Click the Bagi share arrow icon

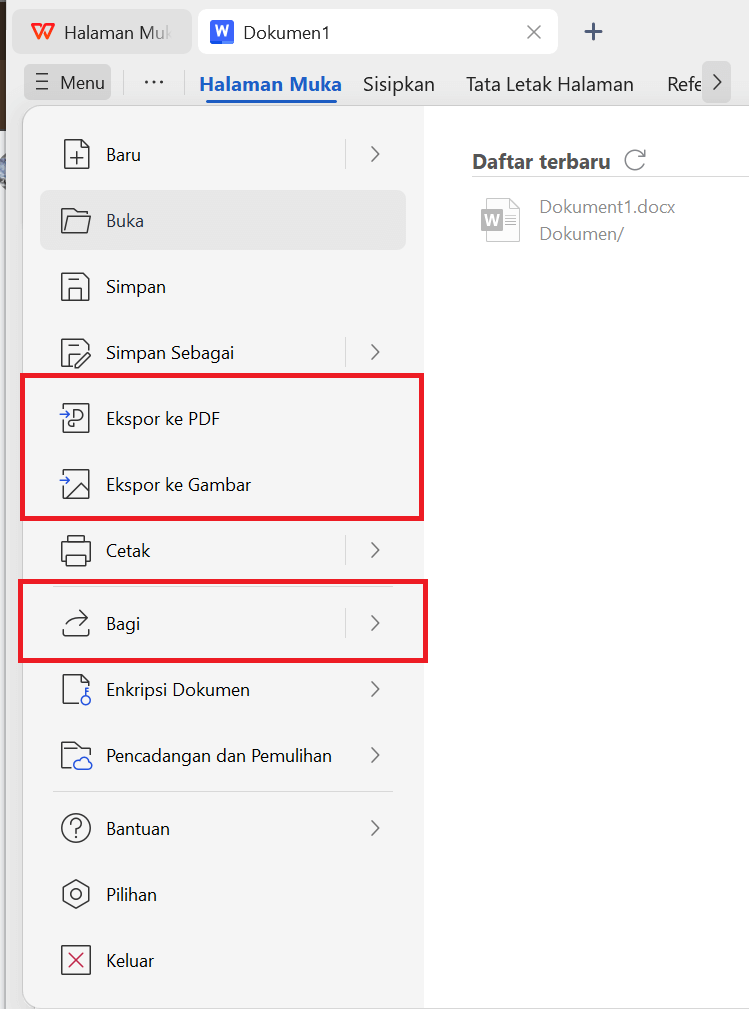coord(76,624)
